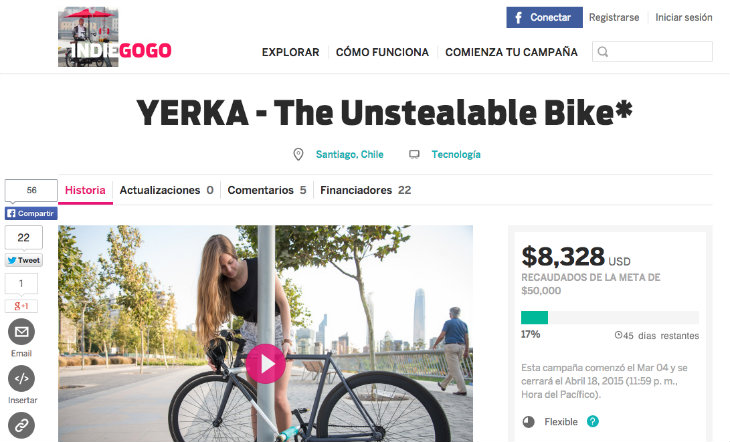Click the Google +1 button
730x442 pixels.
tap(21, 306)
